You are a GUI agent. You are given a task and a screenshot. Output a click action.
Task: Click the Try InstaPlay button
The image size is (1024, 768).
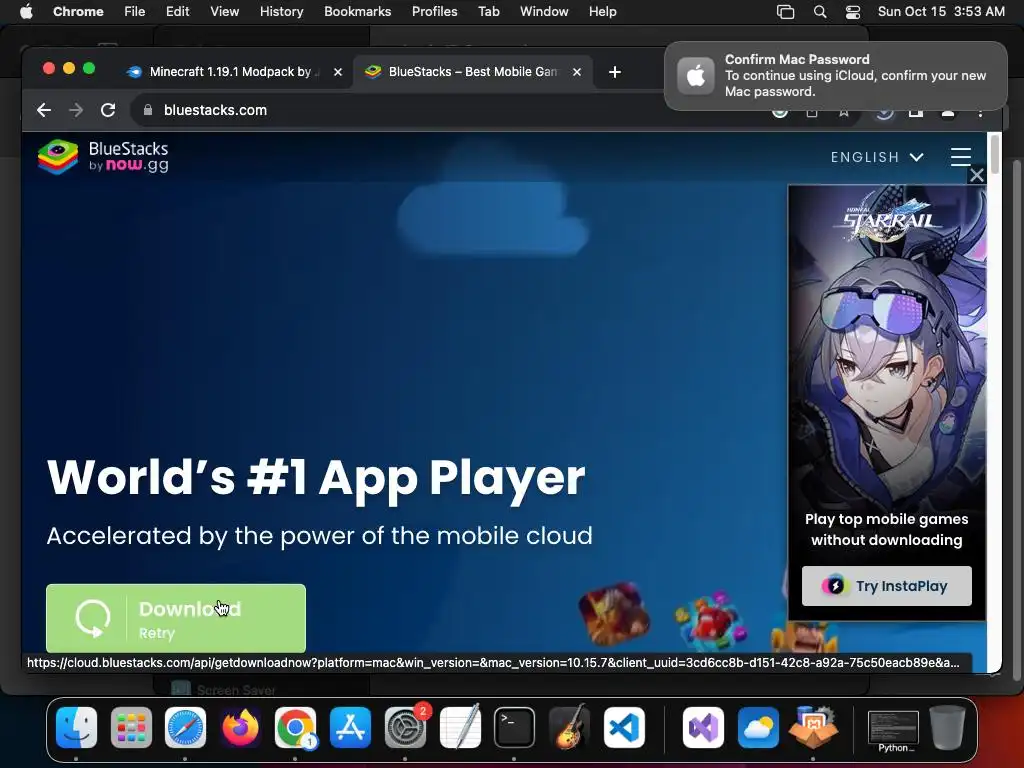tap(886, 586)
